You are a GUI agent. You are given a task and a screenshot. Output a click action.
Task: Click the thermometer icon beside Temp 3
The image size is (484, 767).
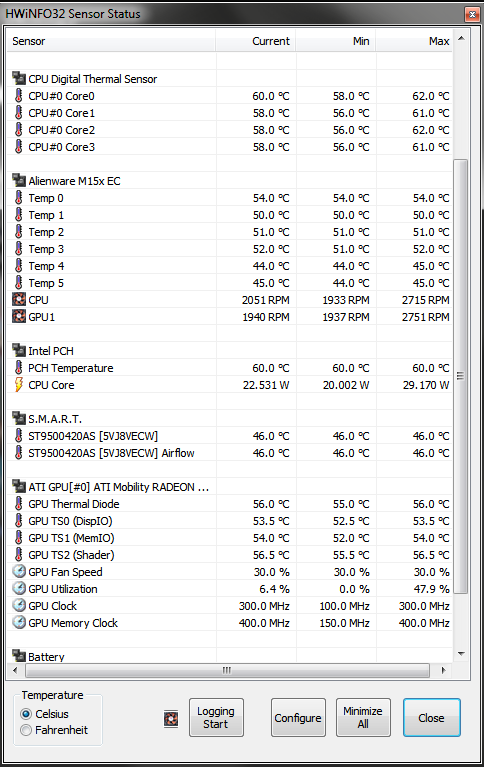pyautogui.click(x=19, y=248)
